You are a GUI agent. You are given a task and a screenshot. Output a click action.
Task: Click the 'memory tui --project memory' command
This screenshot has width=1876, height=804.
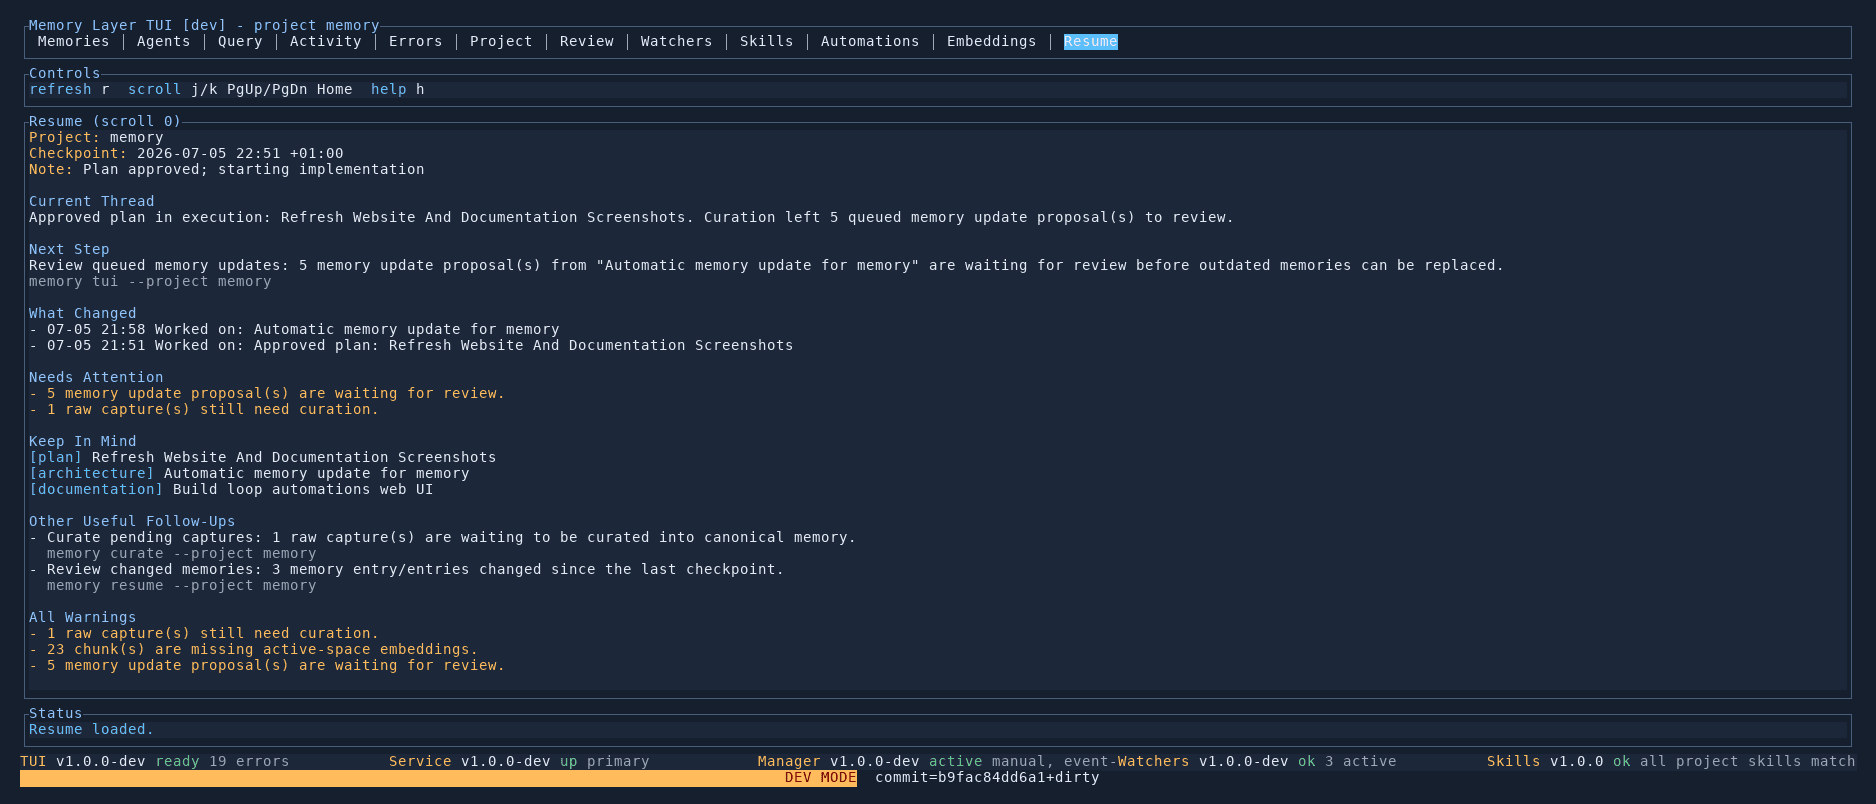pyautogui.click(x=150, y=281)
